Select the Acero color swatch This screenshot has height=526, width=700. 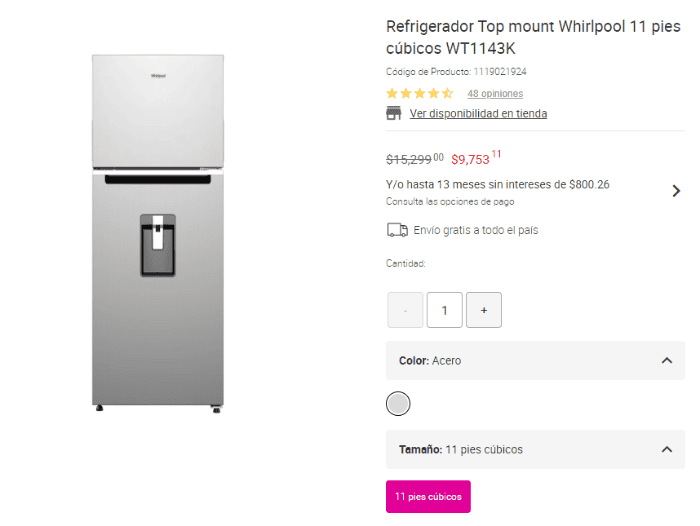tap(398, 403)
